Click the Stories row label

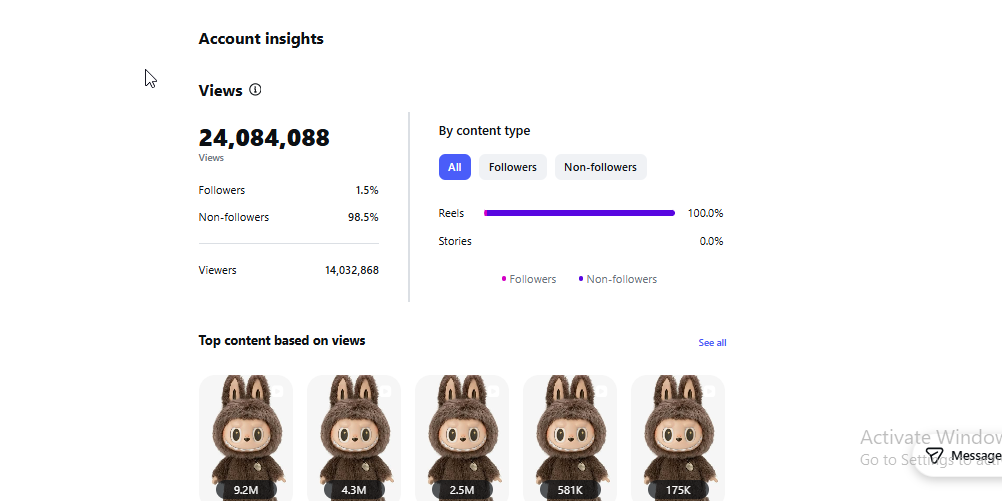click(x=455, y=241)
